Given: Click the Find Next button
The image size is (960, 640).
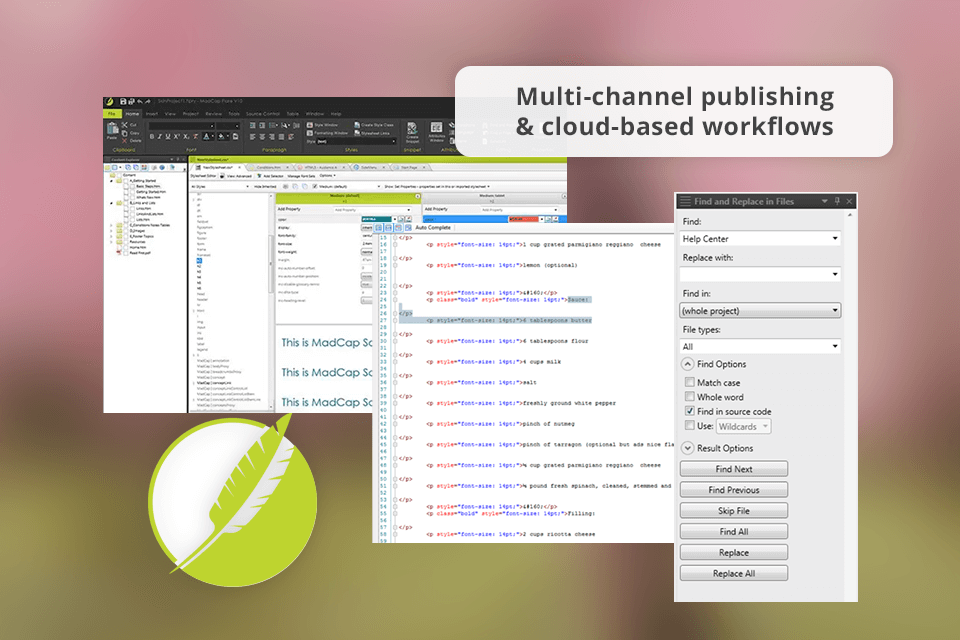Looking at the screenshot, I should coord(733,469).
